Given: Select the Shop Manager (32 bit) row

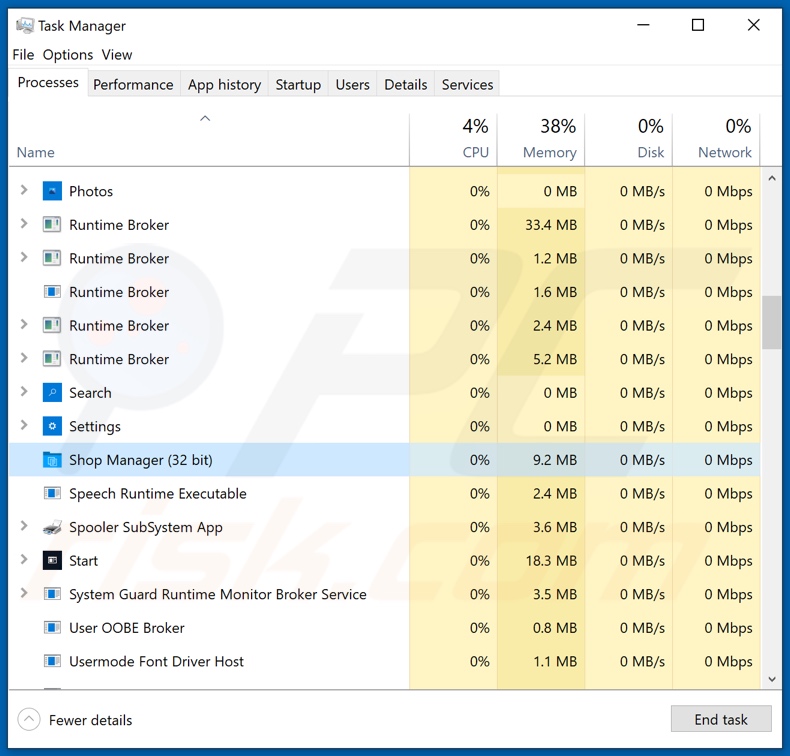Looking at the screenshot, I should (384, 460).
